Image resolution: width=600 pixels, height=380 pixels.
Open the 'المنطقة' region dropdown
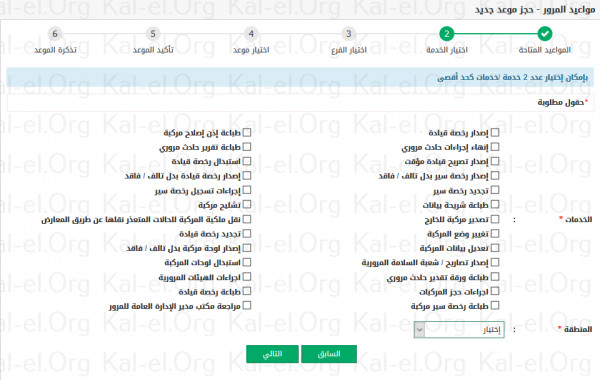[x=459, y=329]
